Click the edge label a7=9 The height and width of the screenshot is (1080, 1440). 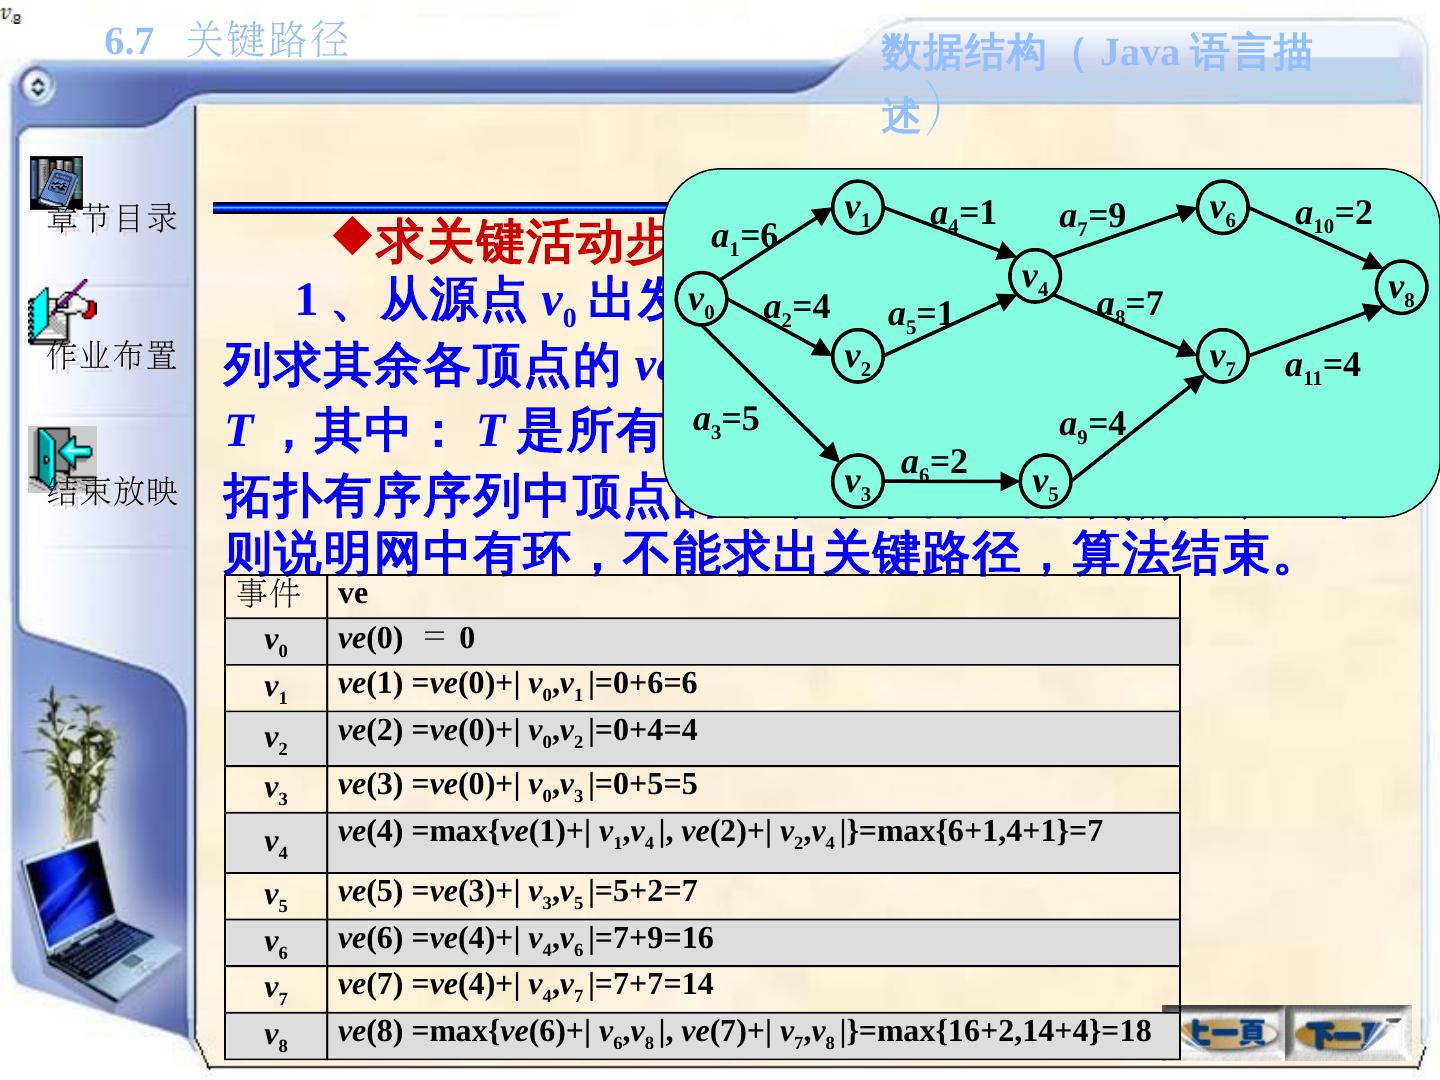(1092, 217)
